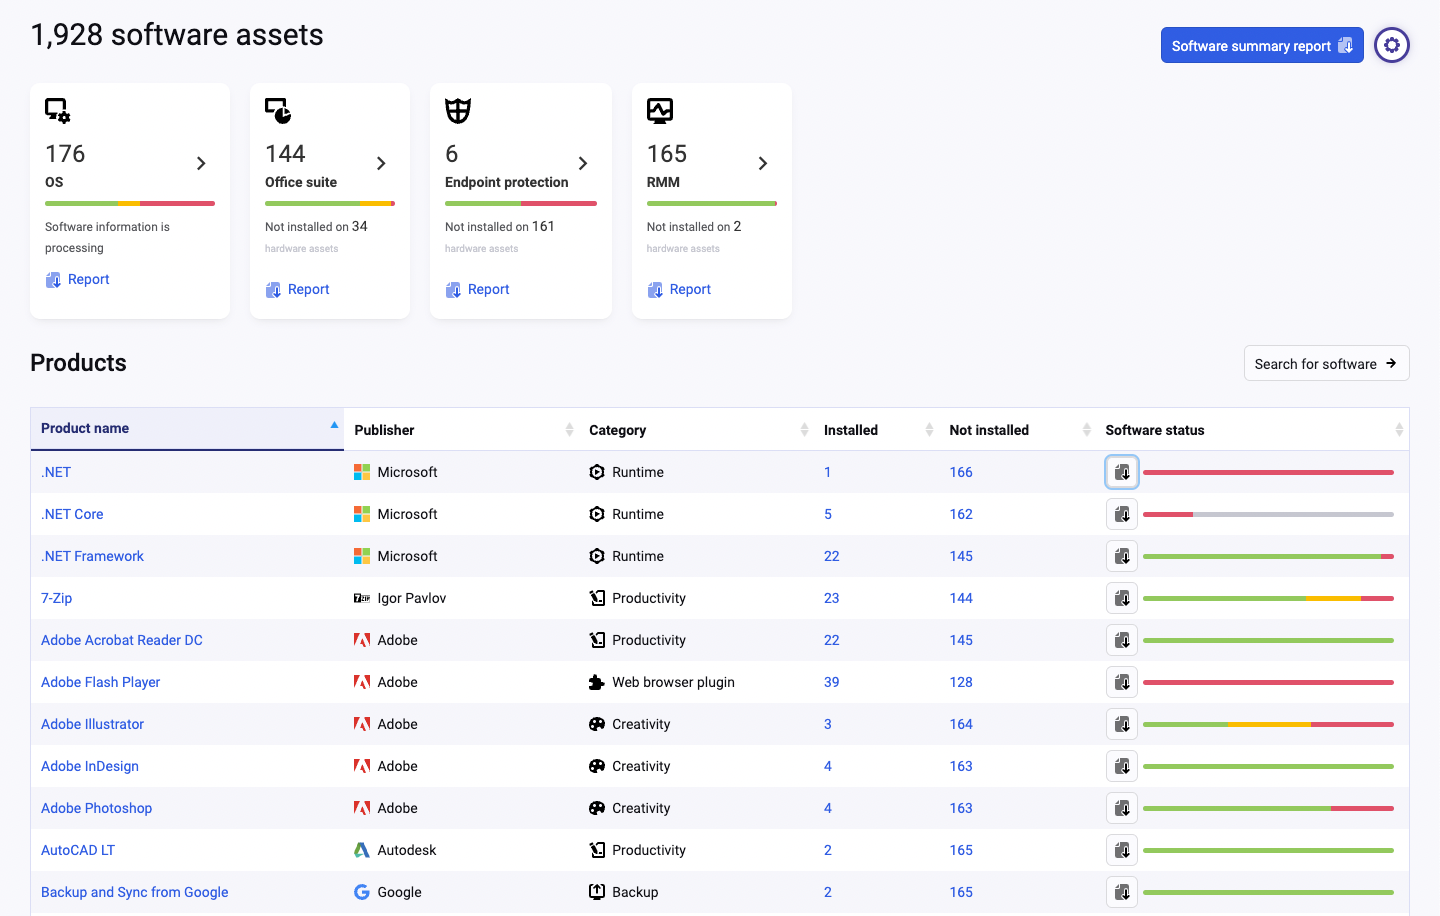Click the report download icon in the .NET row
This screenshot has width=1440, height=916.
click(x=1121, y=471)
